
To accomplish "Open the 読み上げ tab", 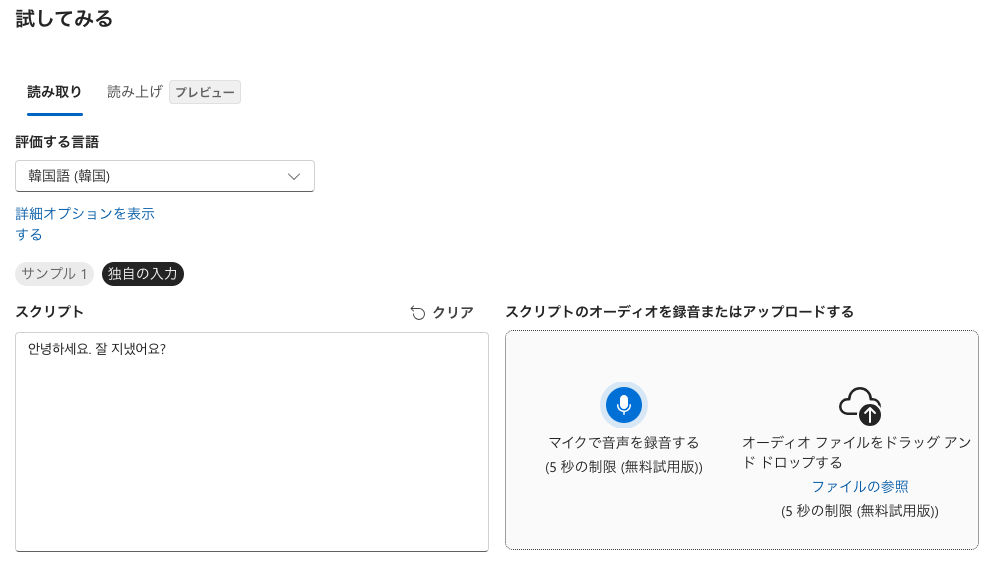I will point(135,92).
